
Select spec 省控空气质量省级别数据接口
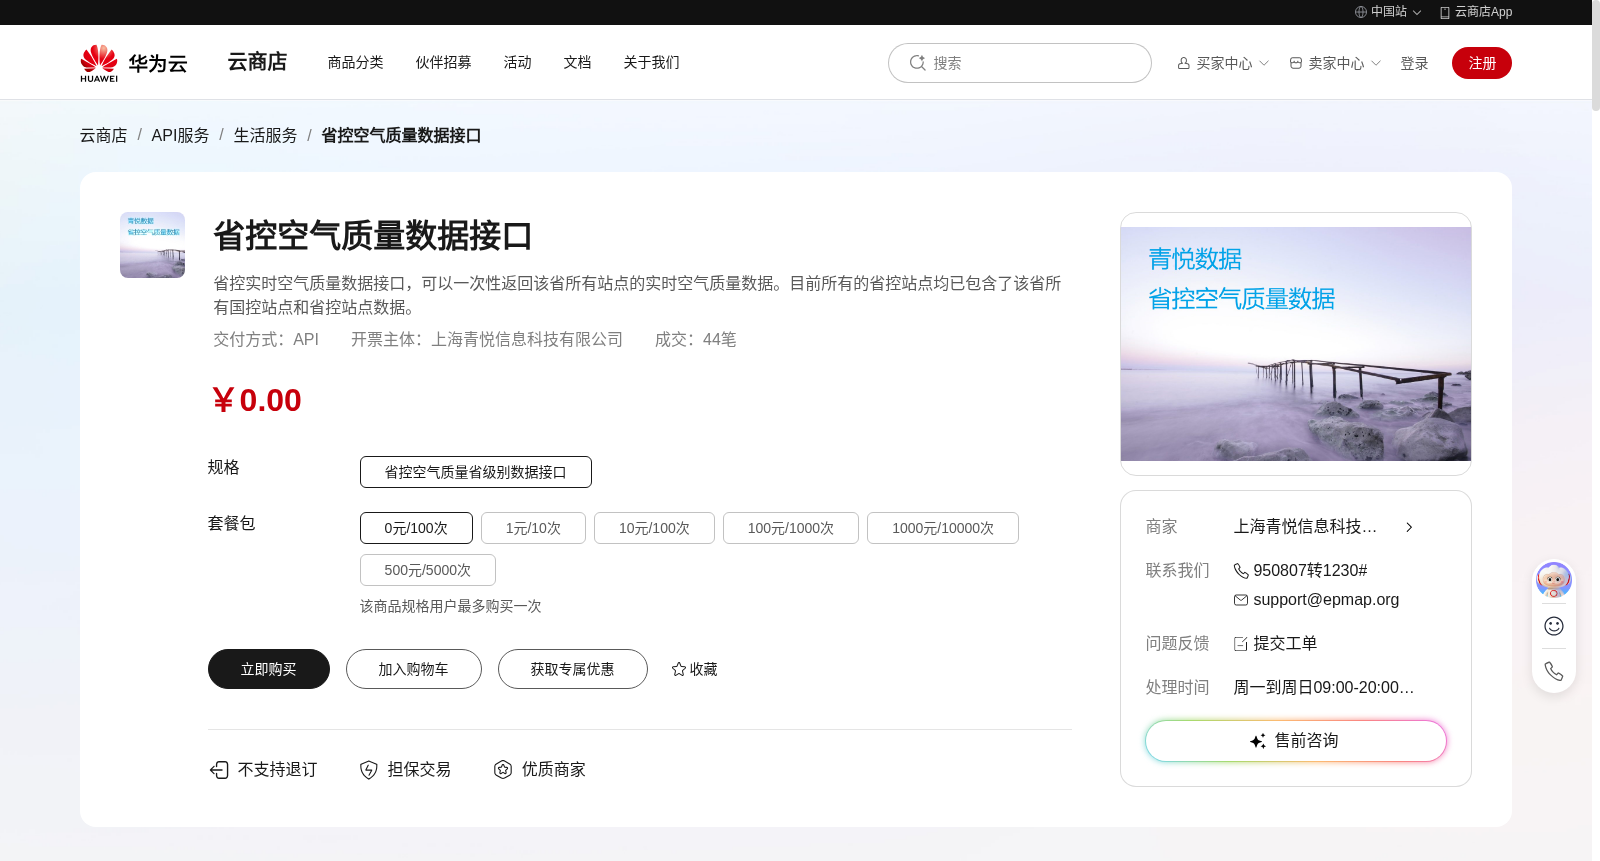pos(476,472)
